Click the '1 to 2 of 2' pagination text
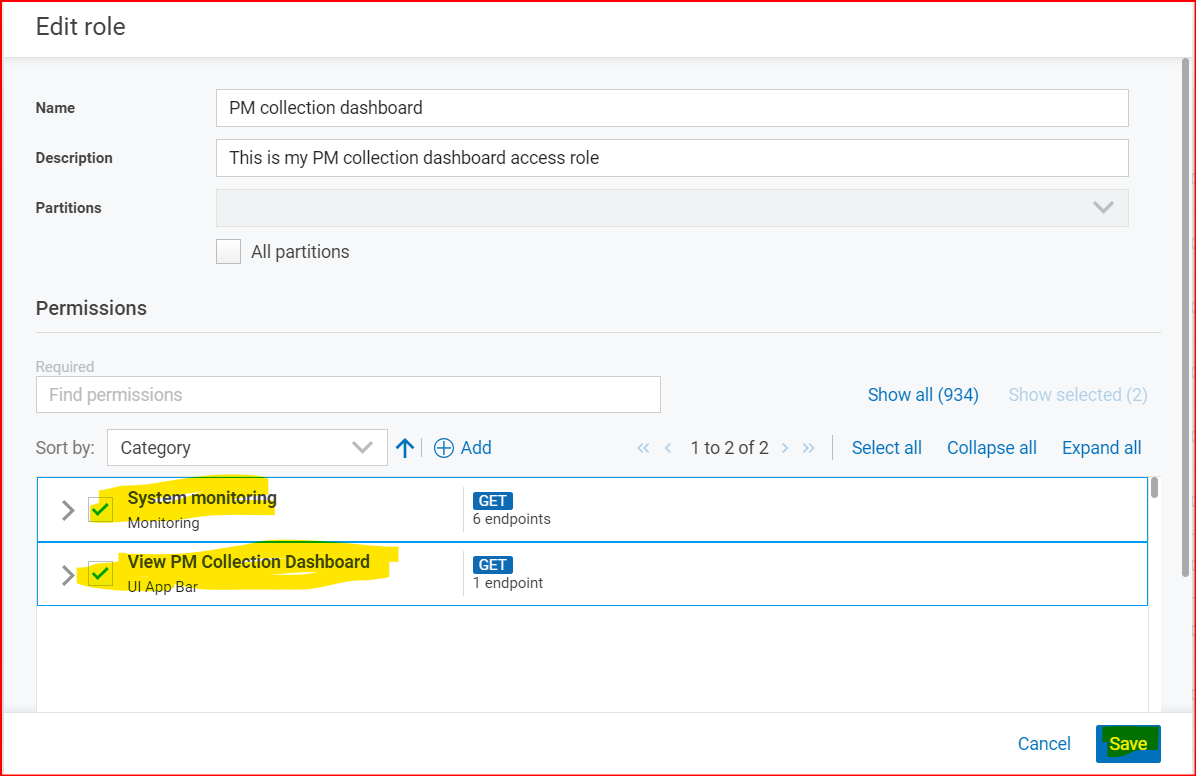1196x776 pixels. pos(729,448)
